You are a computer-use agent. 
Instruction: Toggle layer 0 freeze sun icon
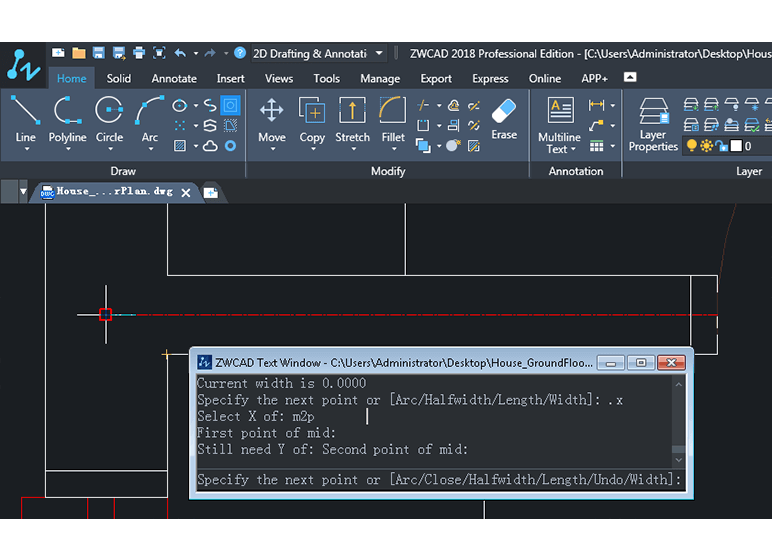point(707,146)
